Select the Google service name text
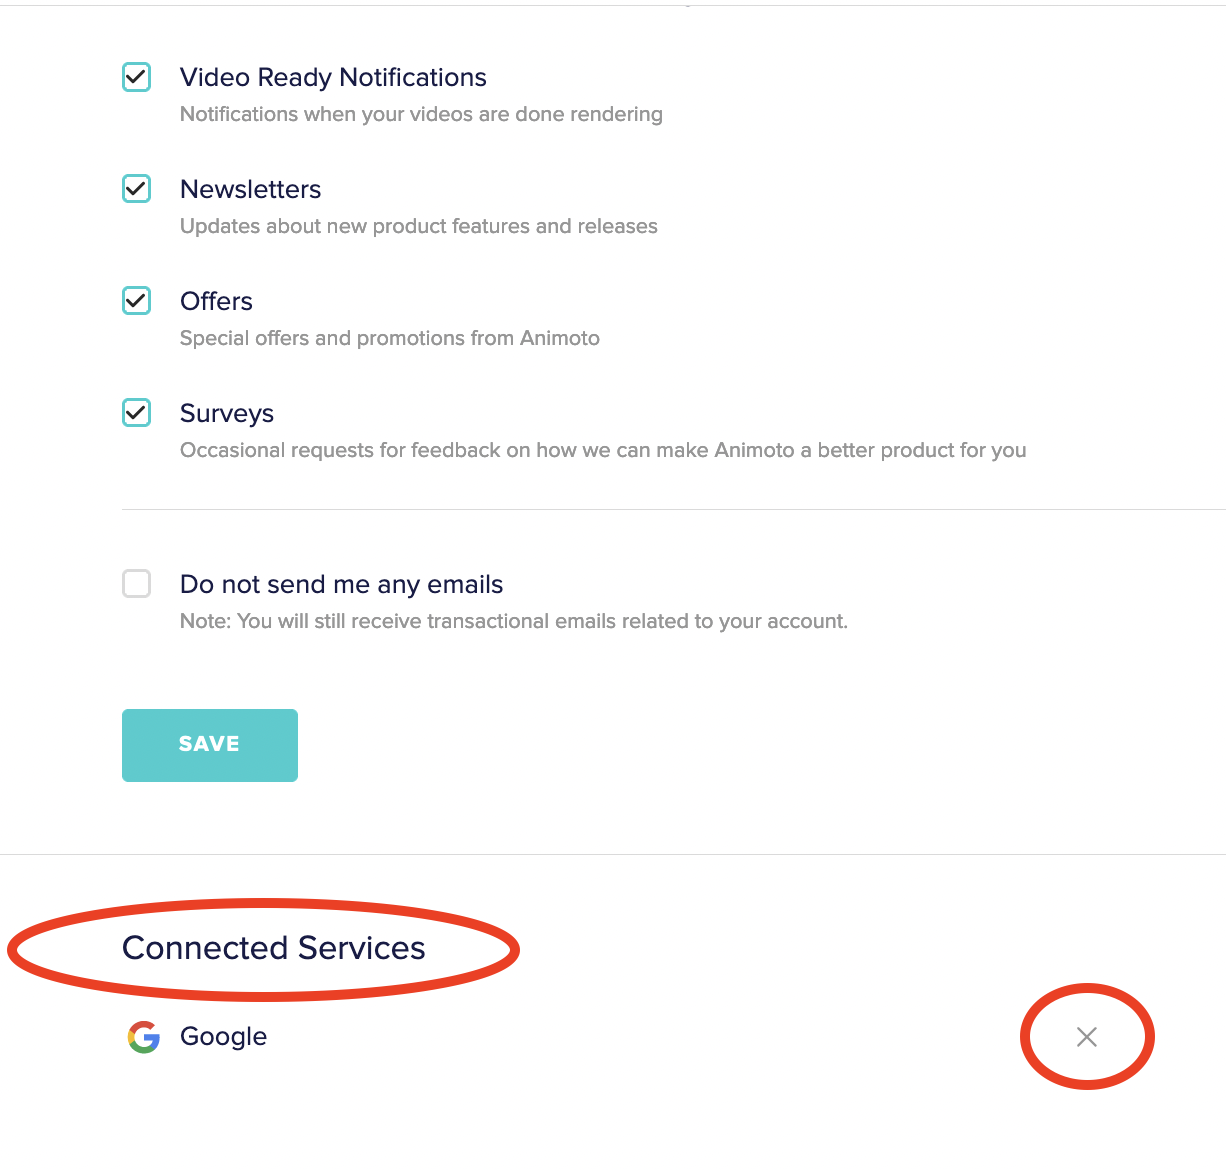The width and height of the screenshot is (1226, 1170). (x=224, y=1037)
